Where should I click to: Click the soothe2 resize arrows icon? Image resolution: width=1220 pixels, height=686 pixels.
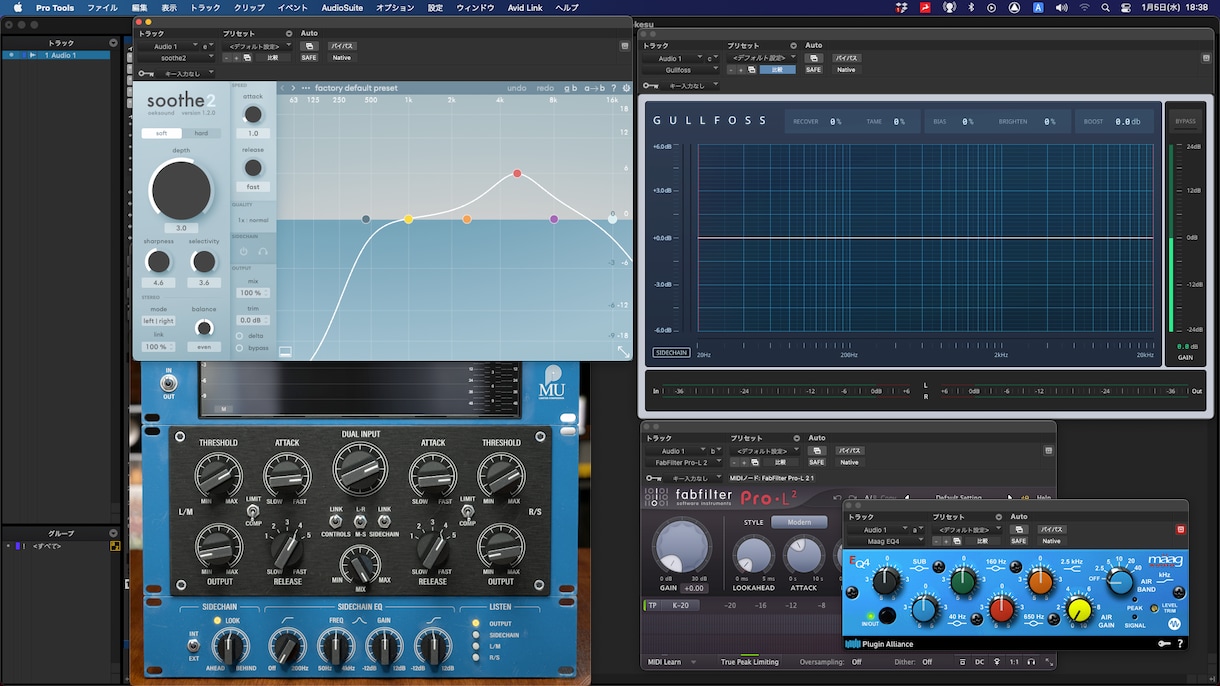point(623,352)
